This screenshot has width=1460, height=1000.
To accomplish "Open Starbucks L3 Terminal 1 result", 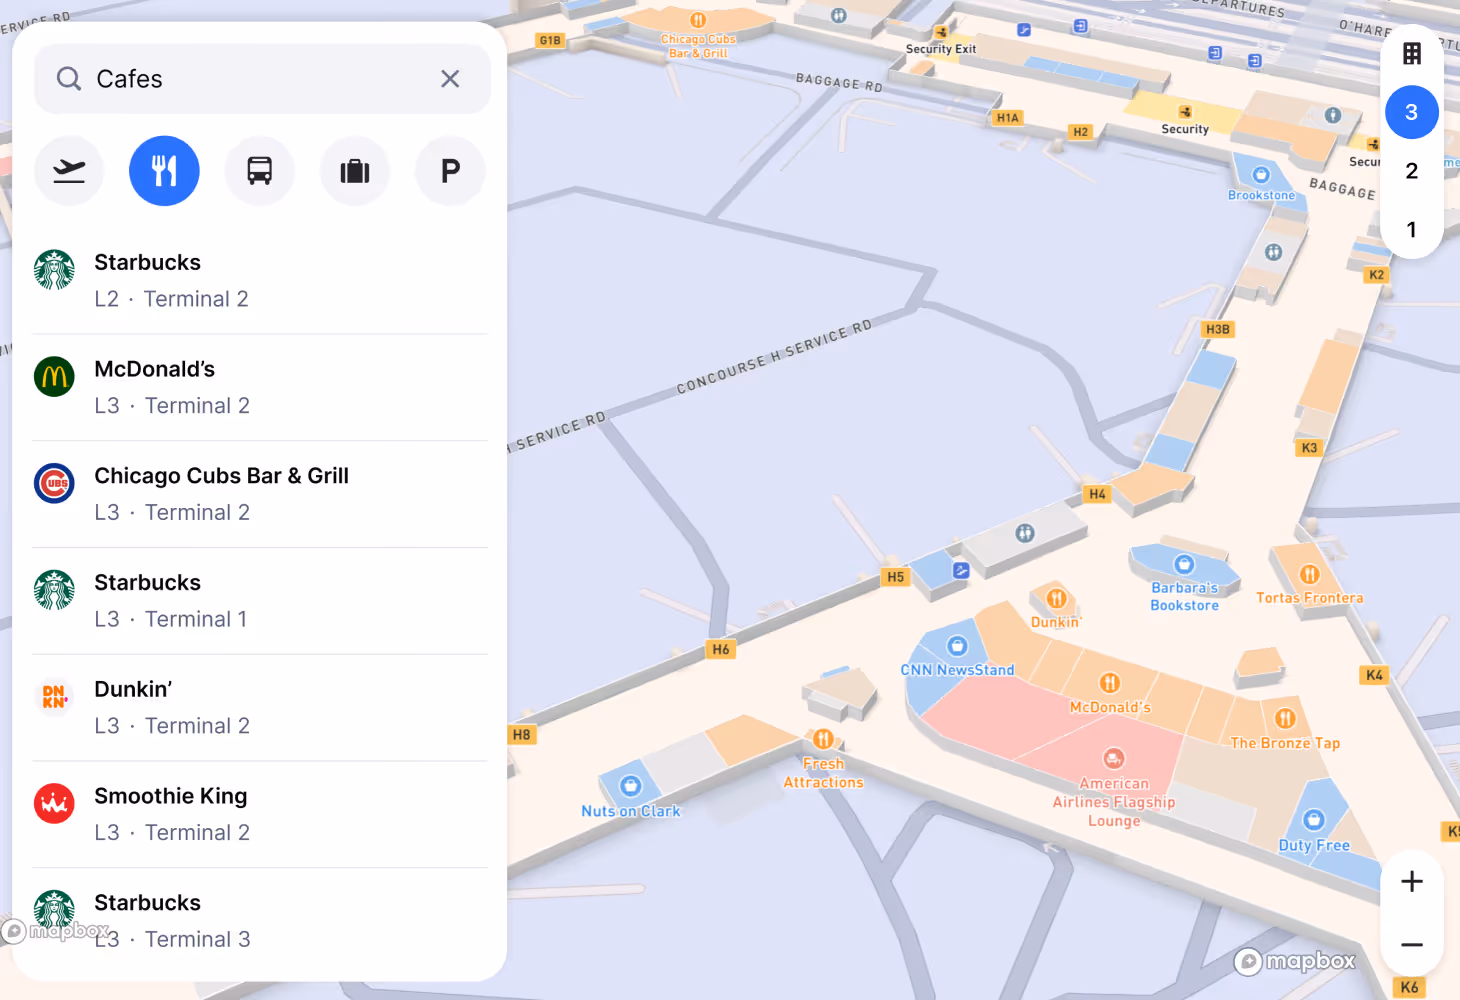I will 260,601.
